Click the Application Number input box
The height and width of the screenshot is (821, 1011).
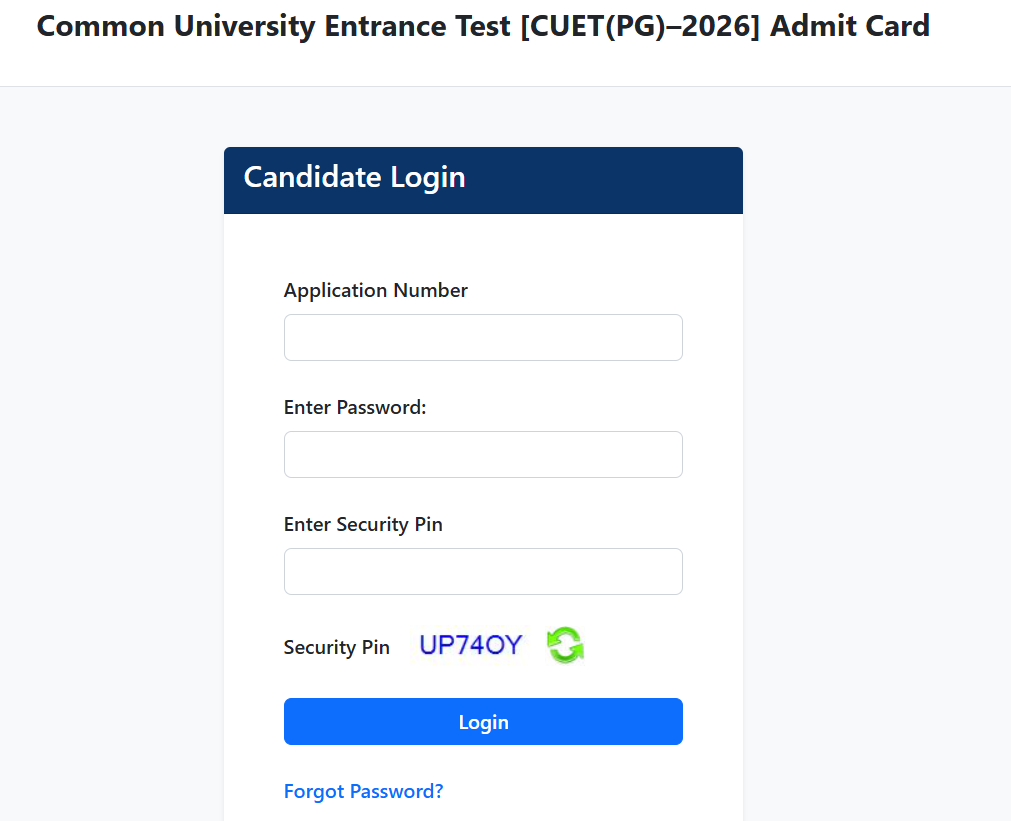click(483, 337)
